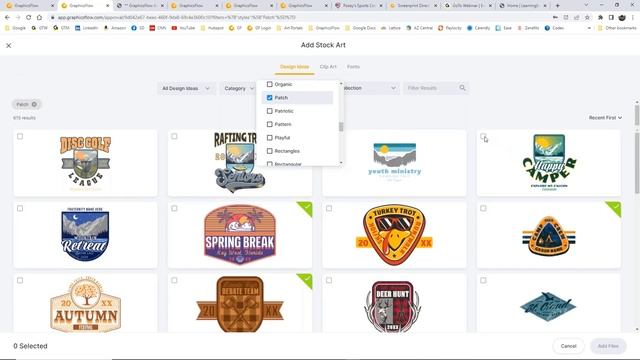The height and width of the screenshot is (360, 640).
Task: Show hidden bookmarks overflow arrow
Action: pos(589,28)
